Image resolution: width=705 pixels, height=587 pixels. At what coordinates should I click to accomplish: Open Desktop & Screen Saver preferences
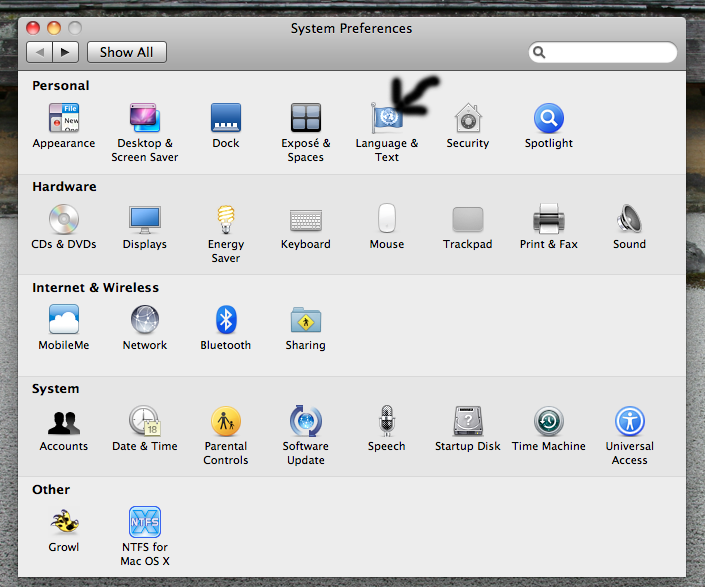(145, 118)
